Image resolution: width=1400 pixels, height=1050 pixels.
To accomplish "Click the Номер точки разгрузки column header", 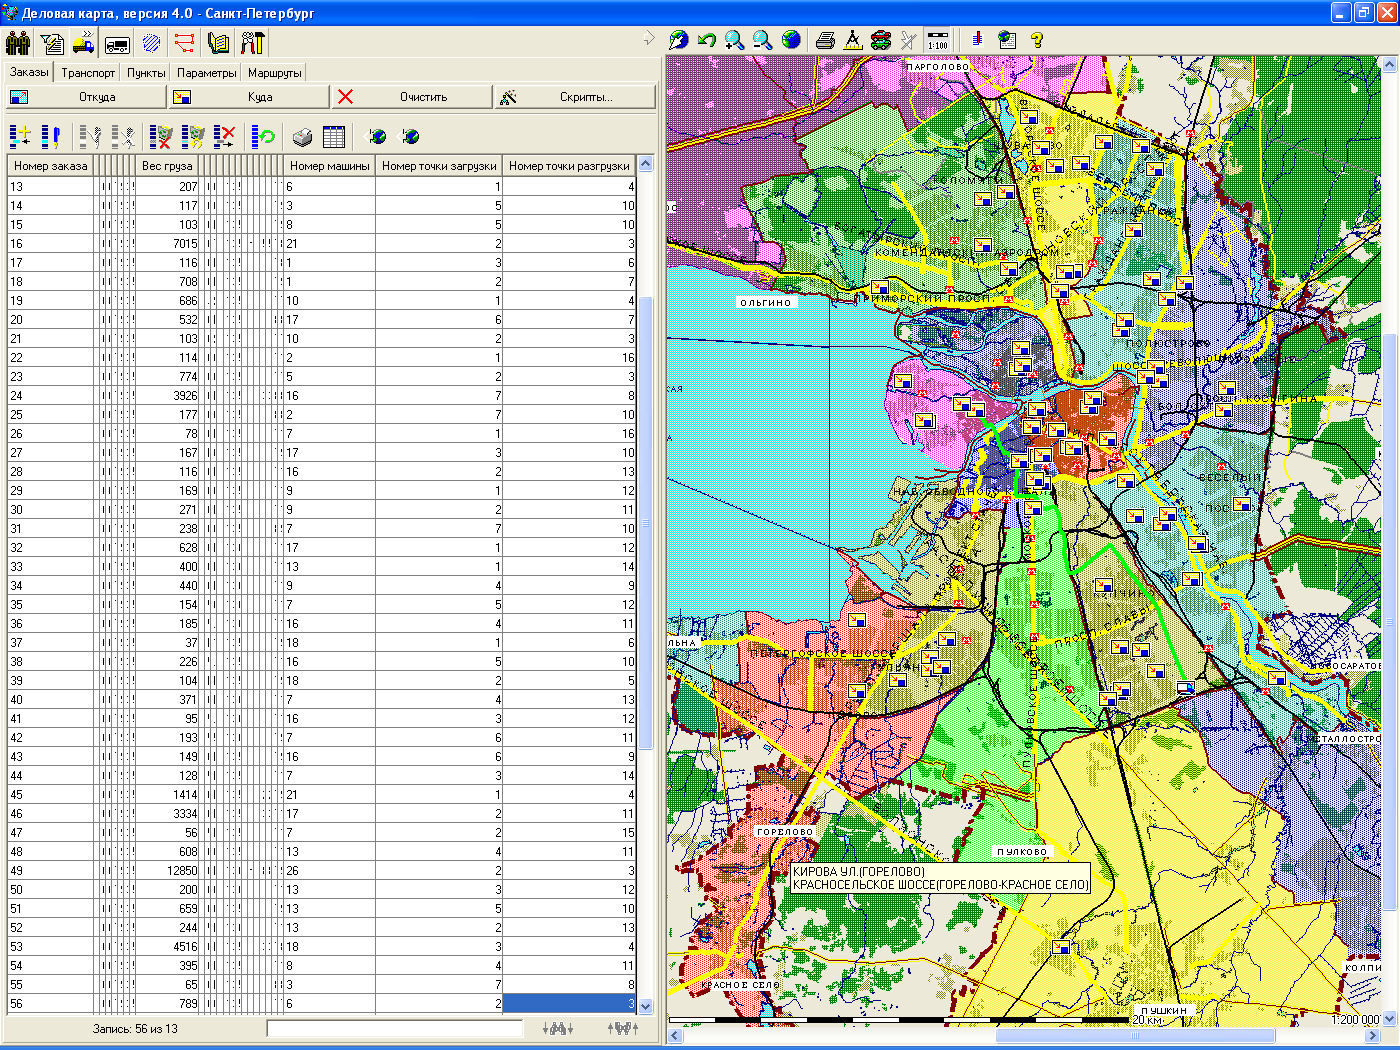I will [569, 166].
